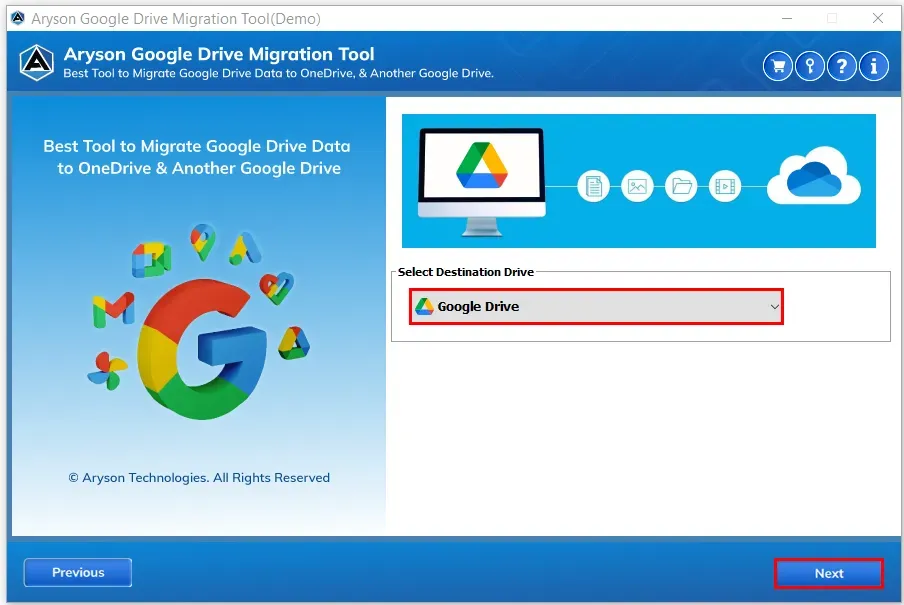Click the shopping cart buy icon
The width and height of the screenshot is (904, 605).
(x=778, y=66)
